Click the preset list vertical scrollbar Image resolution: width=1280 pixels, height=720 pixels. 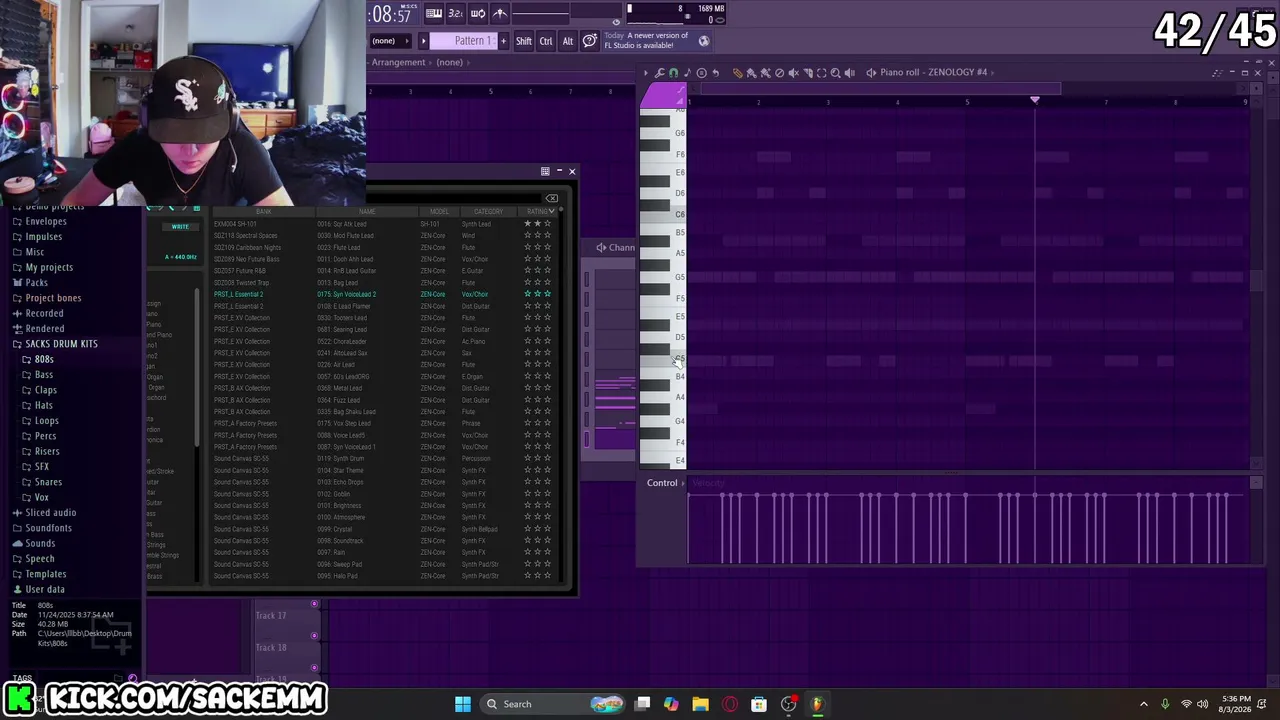point(563,395)
